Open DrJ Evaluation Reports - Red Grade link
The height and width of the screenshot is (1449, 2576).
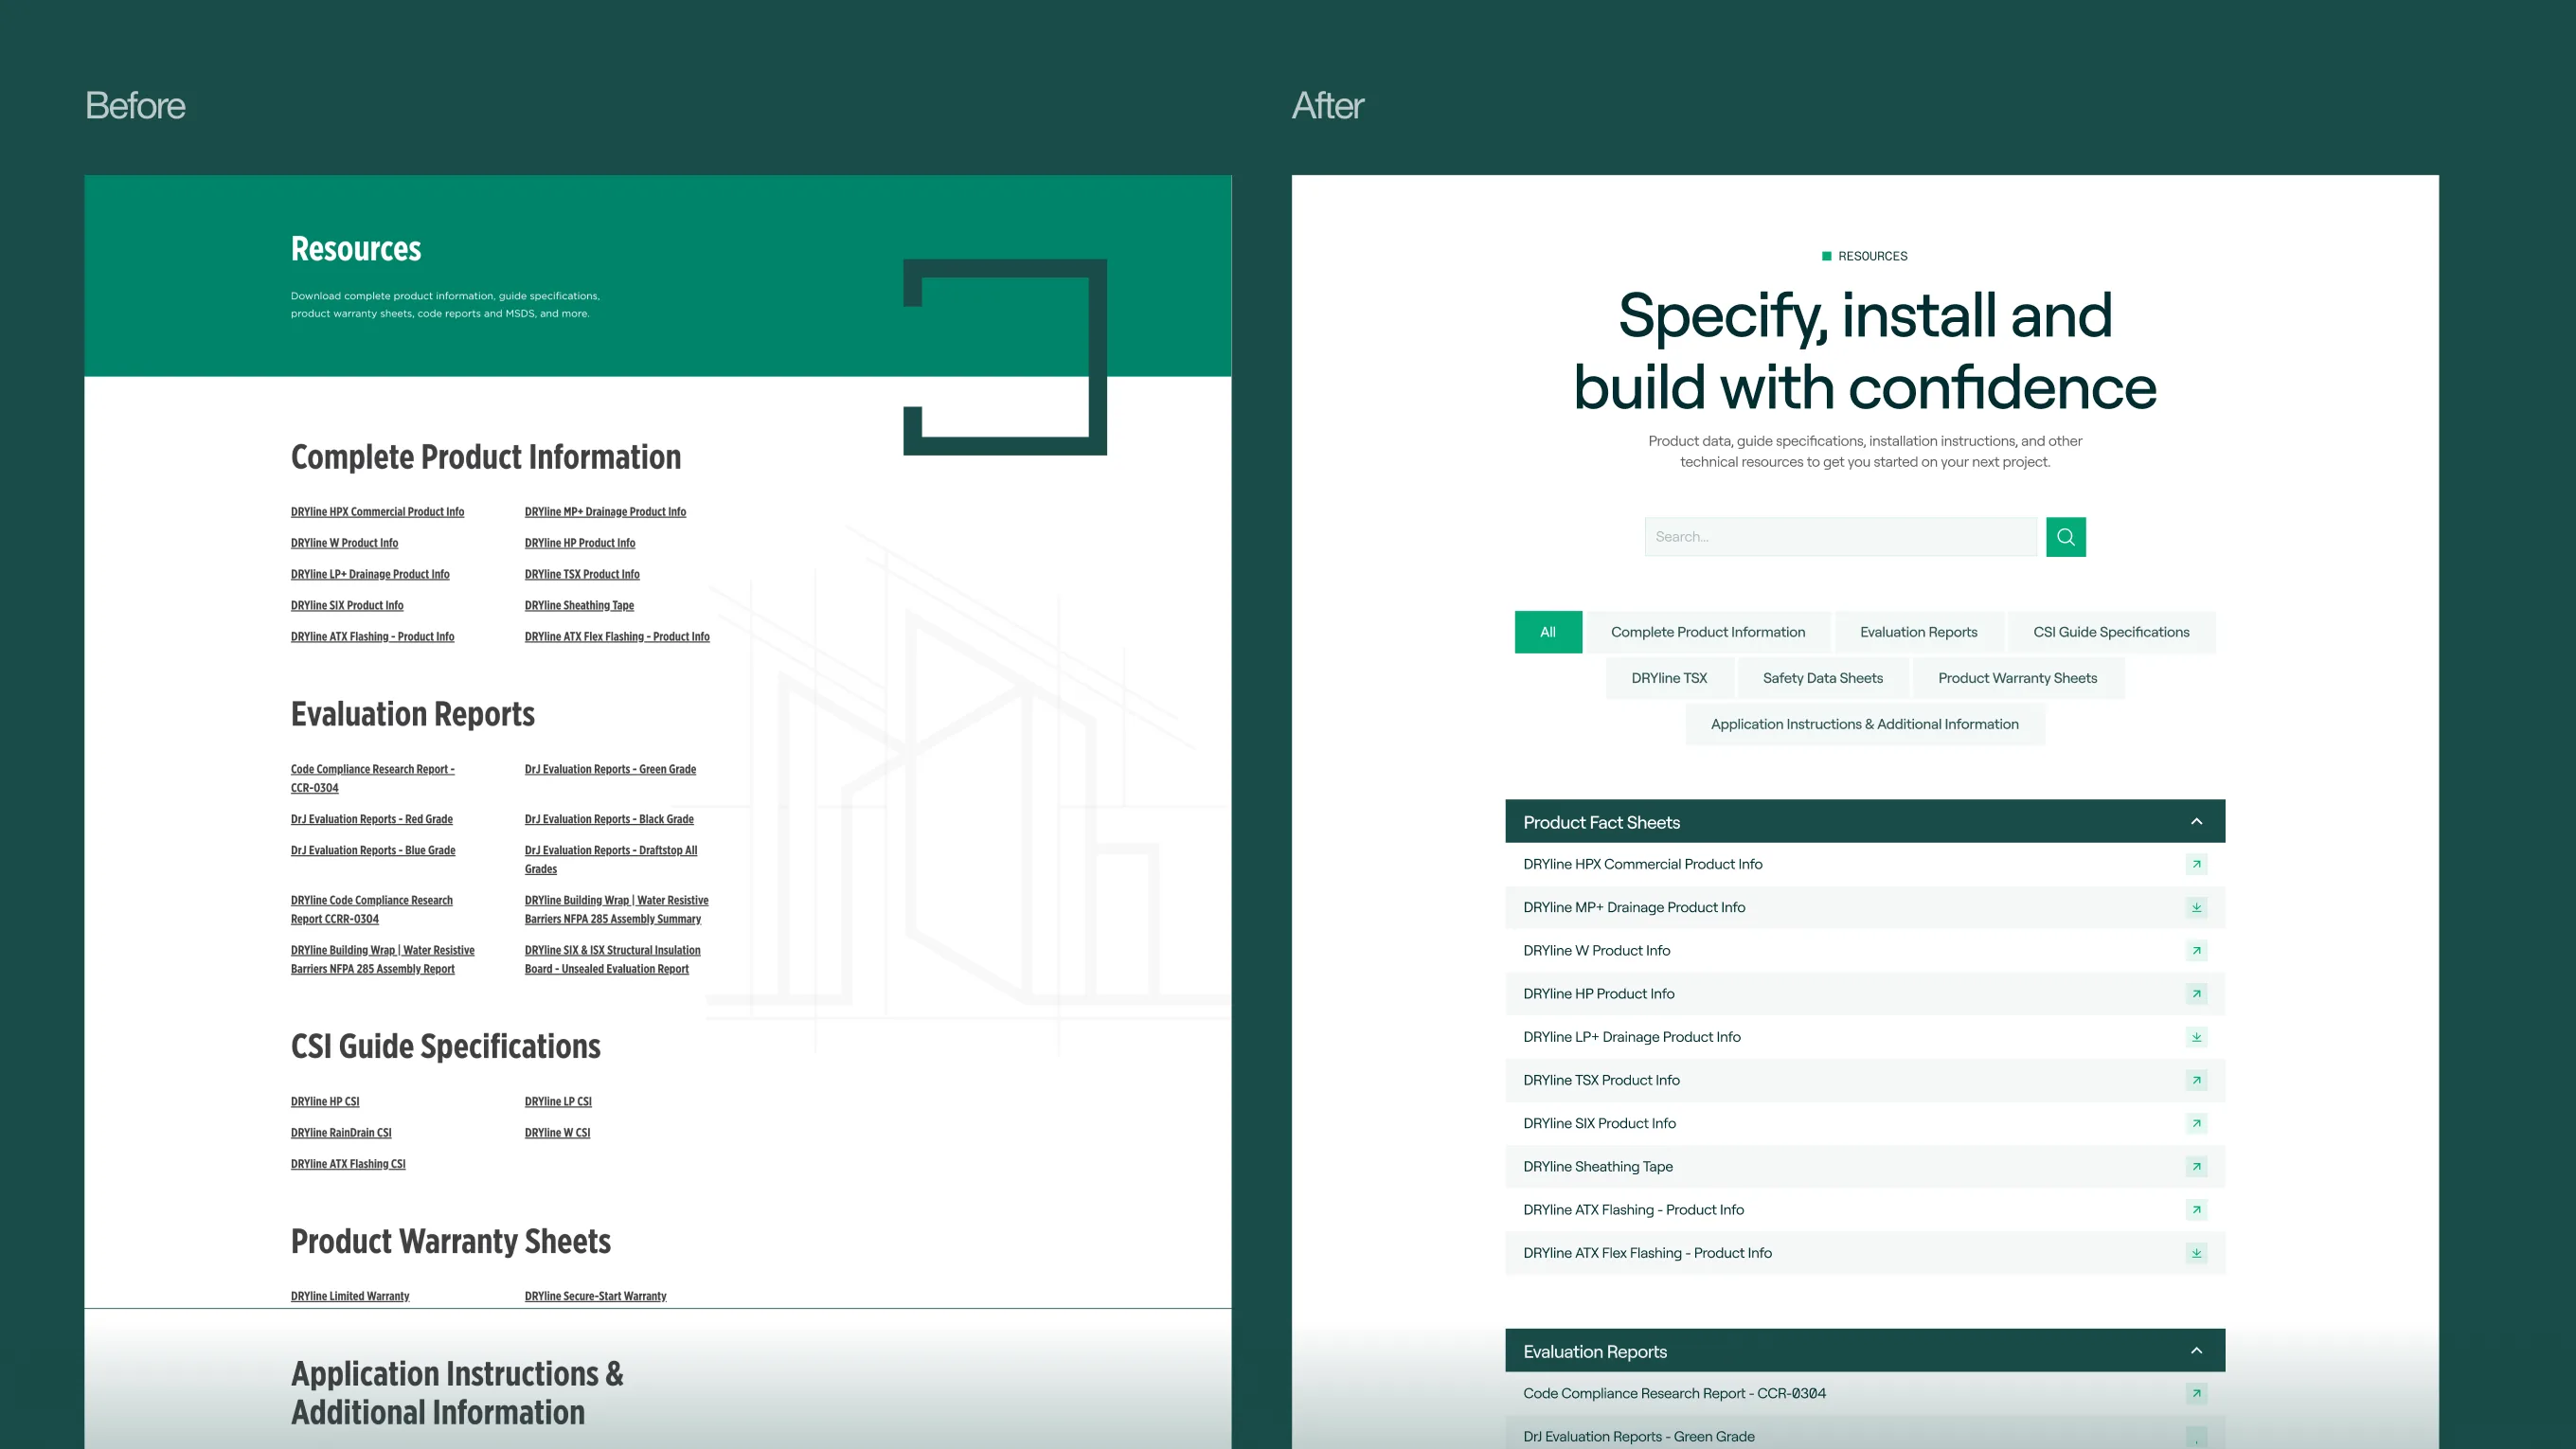(371, 819)
